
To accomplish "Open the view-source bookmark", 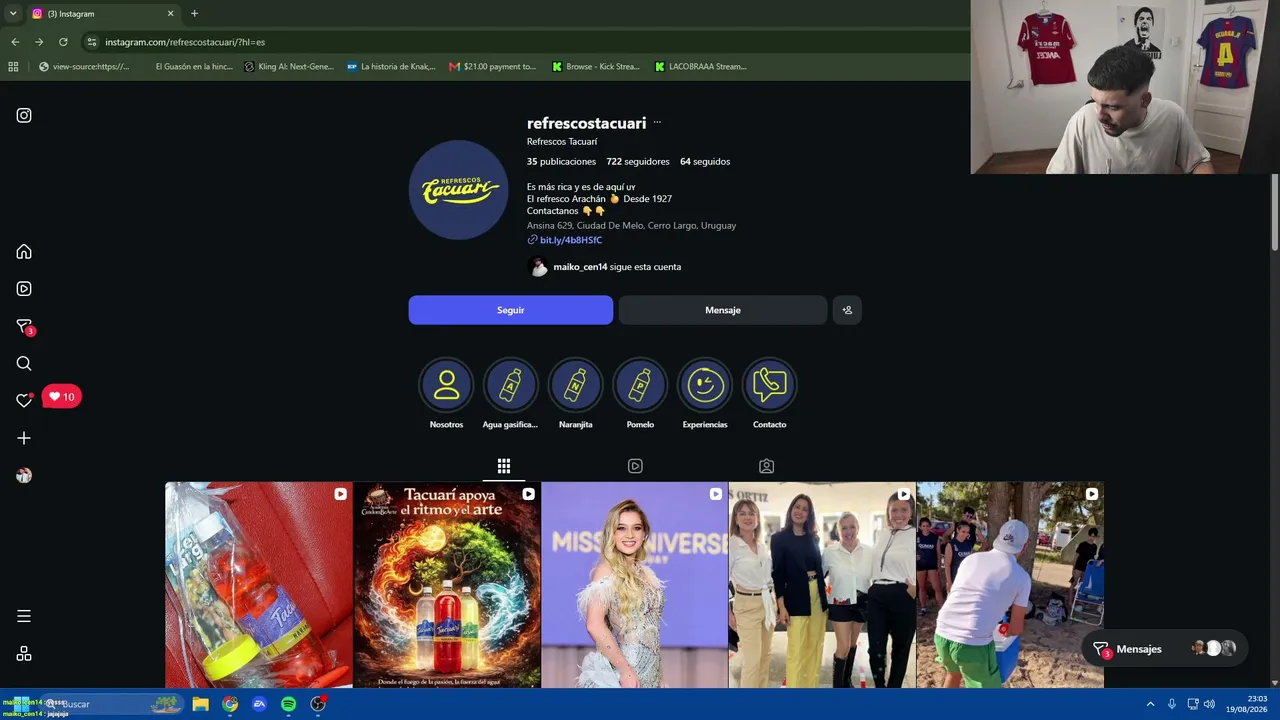I will [x=84, y=67].
